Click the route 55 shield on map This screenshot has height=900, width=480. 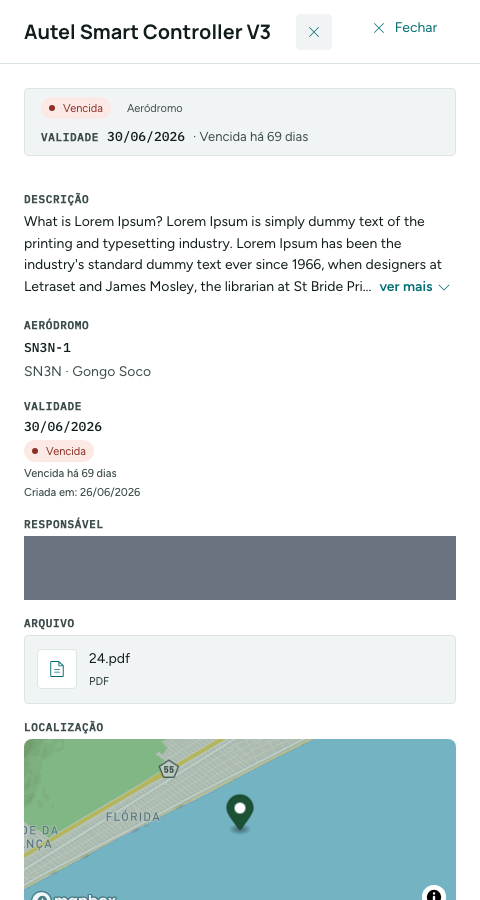point(168,770)
